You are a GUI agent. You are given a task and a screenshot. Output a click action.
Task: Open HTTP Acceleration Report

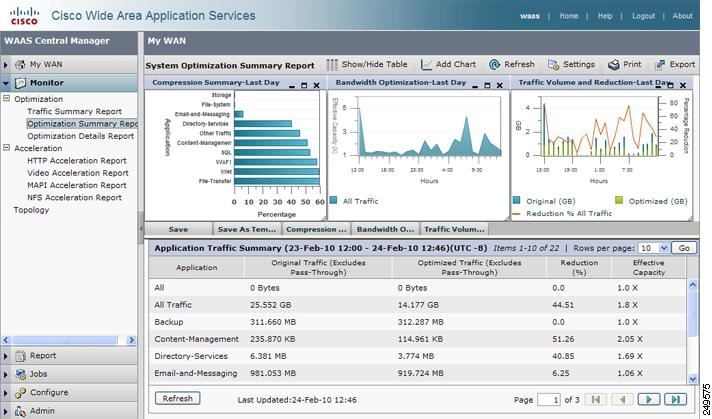[x=76, y=160]
